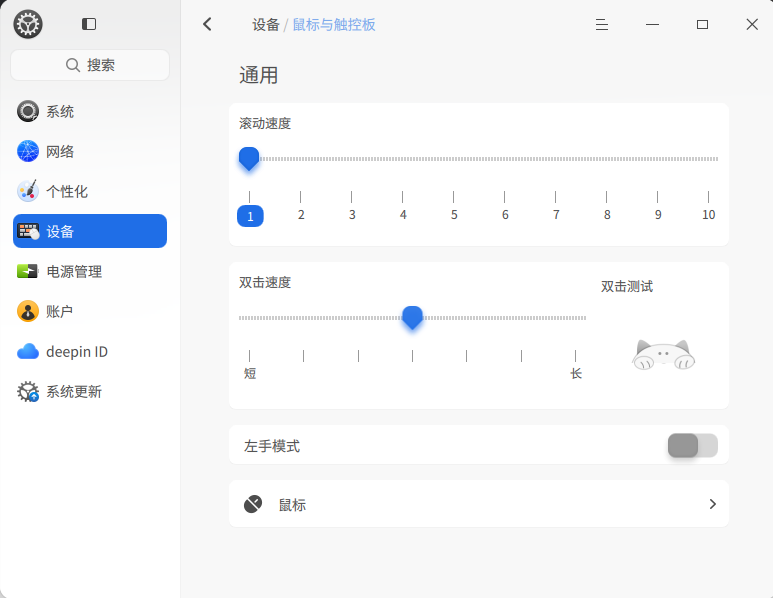Click the cat double-click test image

(x=663, y=354)
